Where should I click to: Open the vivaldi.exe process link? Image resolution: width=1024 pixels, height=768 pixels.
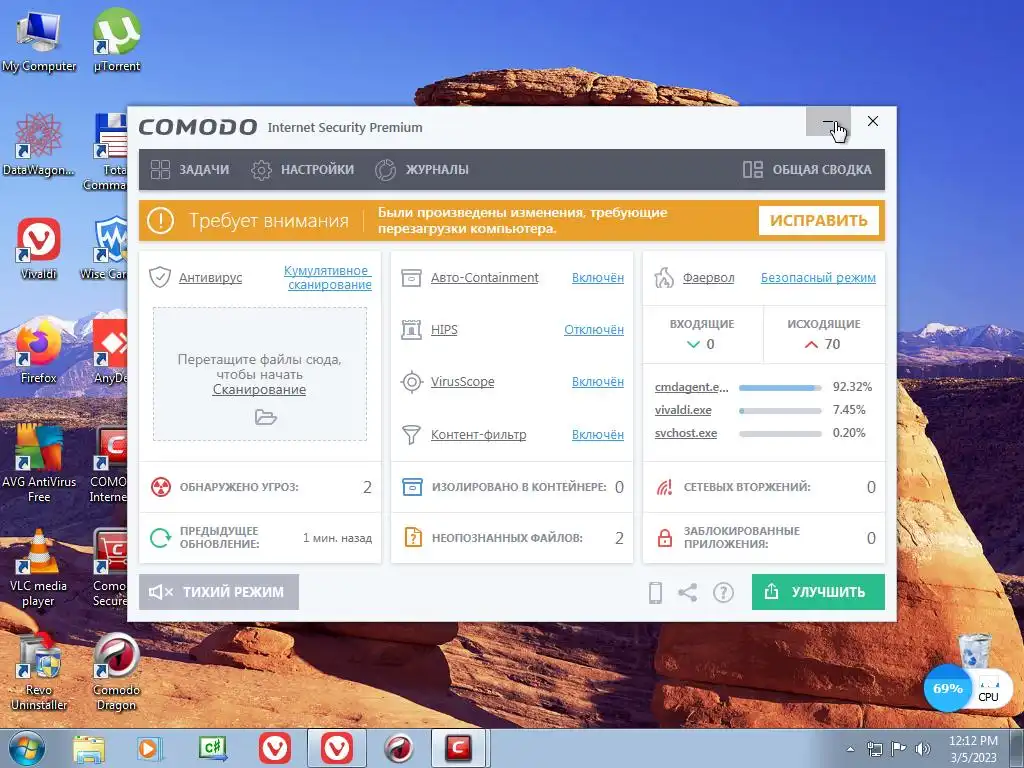[683, 410]
